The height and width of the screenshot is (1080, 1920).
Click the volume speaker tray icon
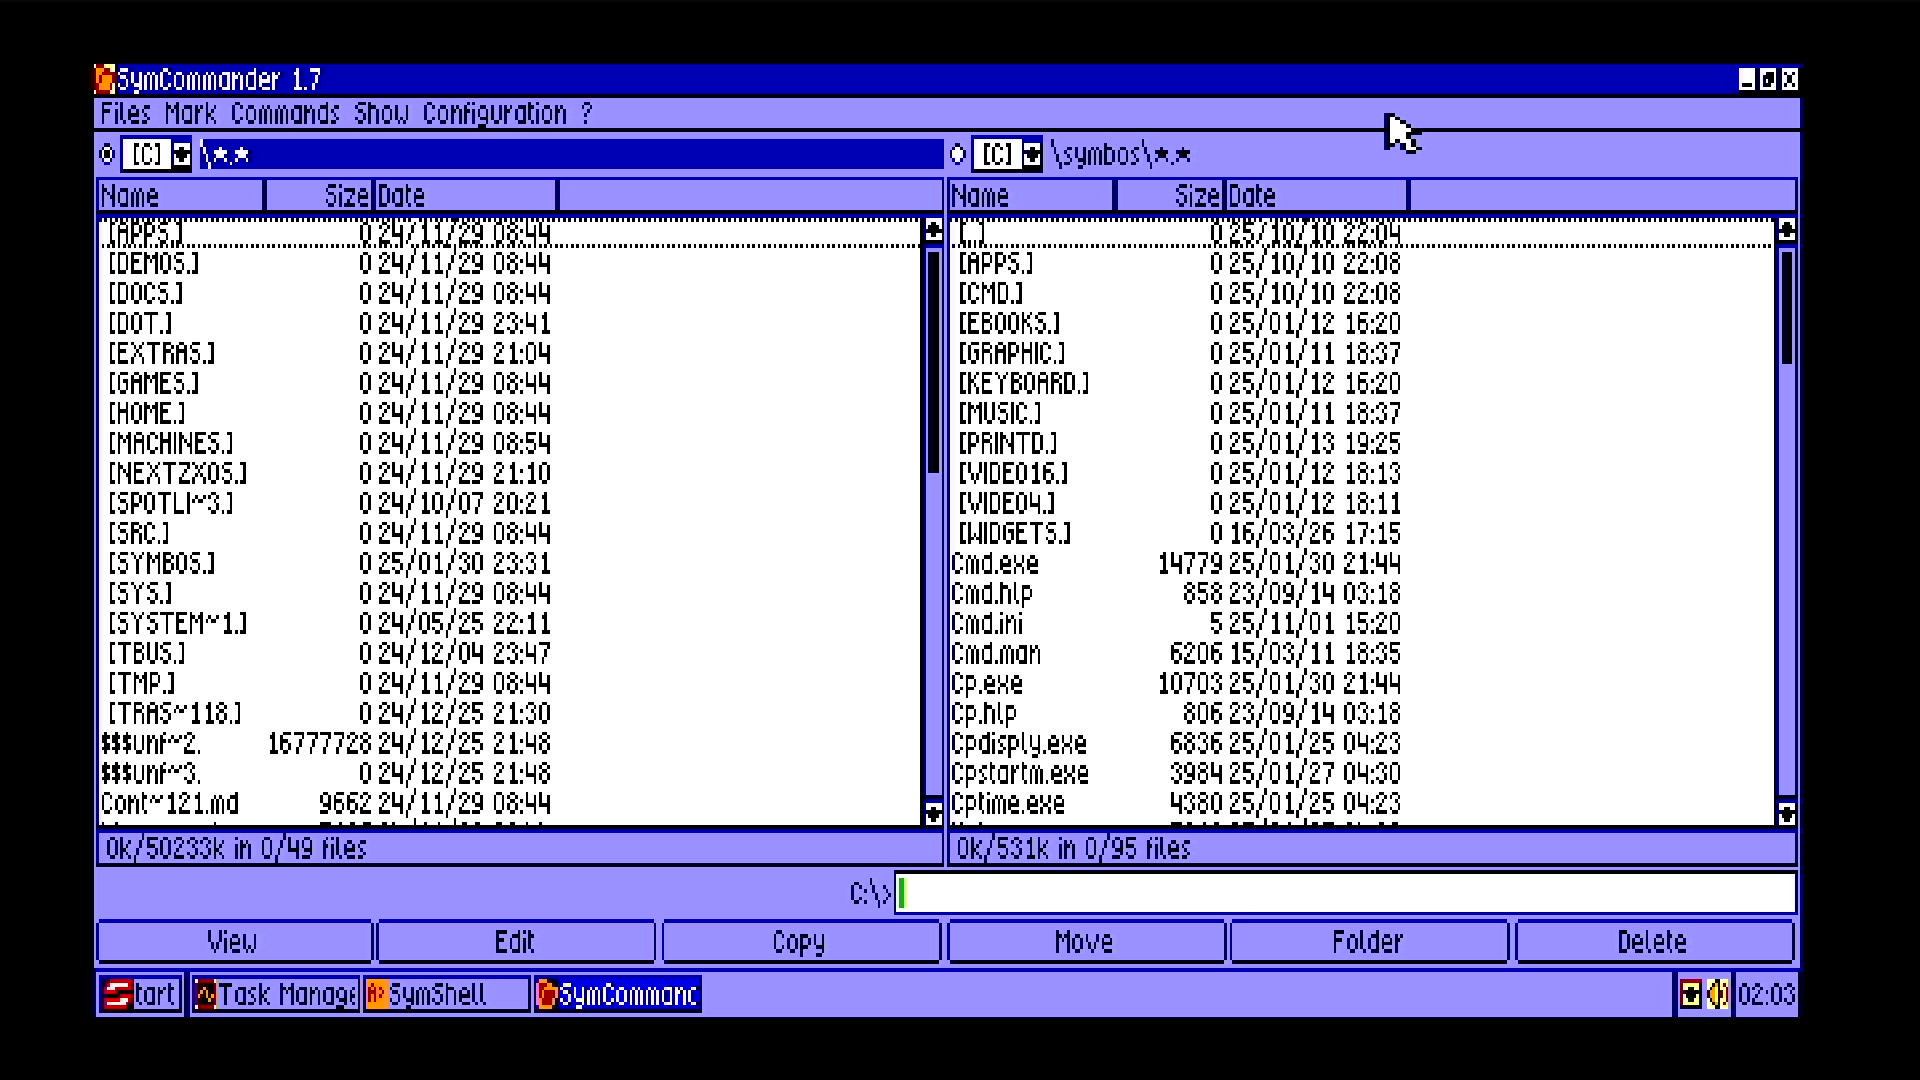pyautogui.click(x=1718, y=994)
